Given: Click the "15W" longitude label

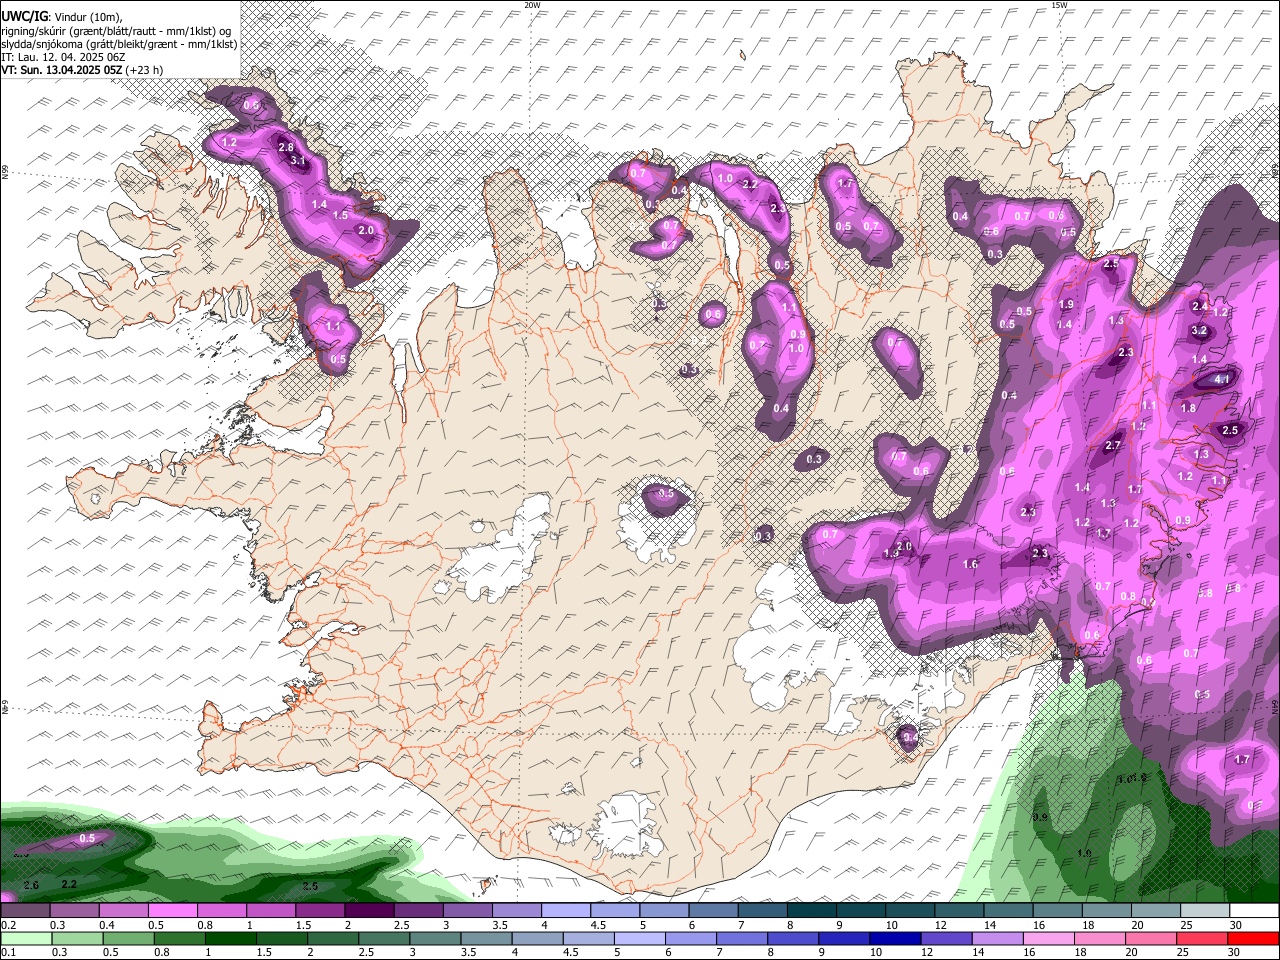Looking at the screenshot, I should (x=1059, y=5).
